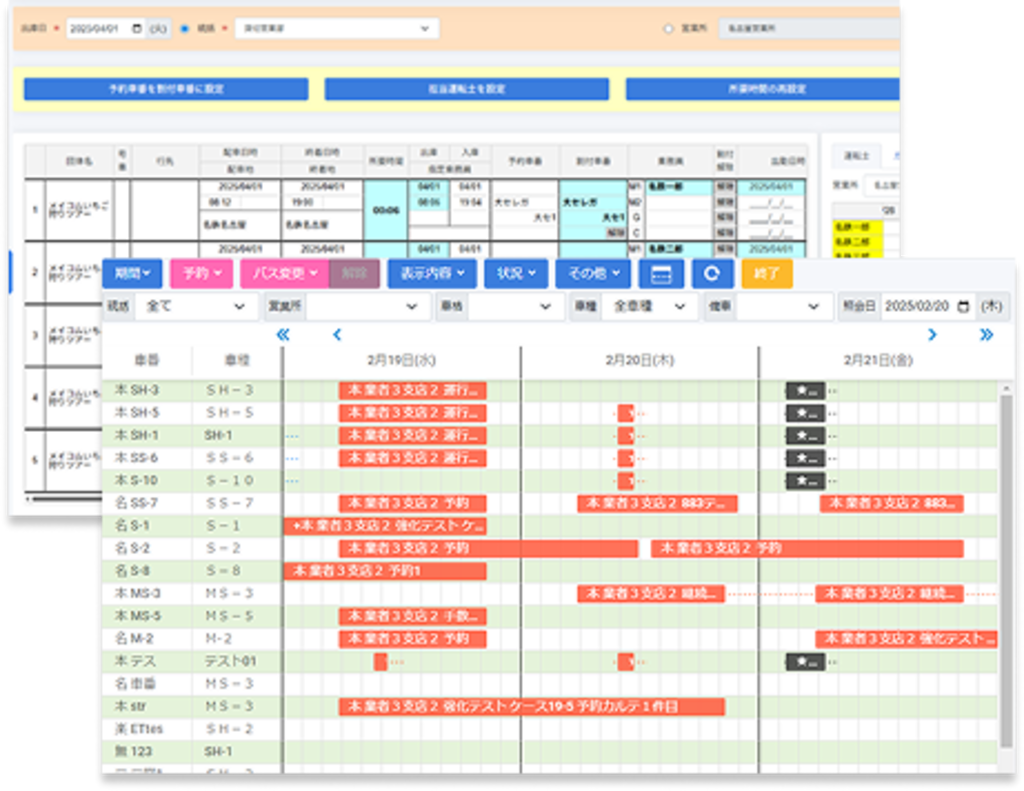The height and width of the screenshot is (791, 1024).
Task: Go to previous day with single left arrow
Action: [337, 335]
